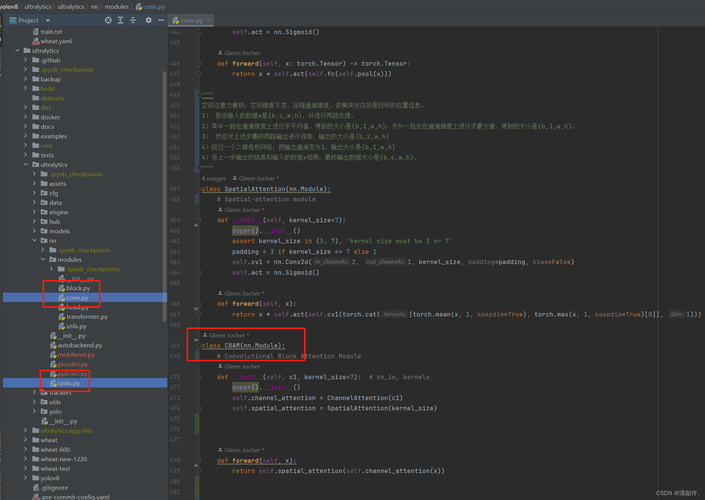
Task: Expand the docker folder
Action: 26,117
